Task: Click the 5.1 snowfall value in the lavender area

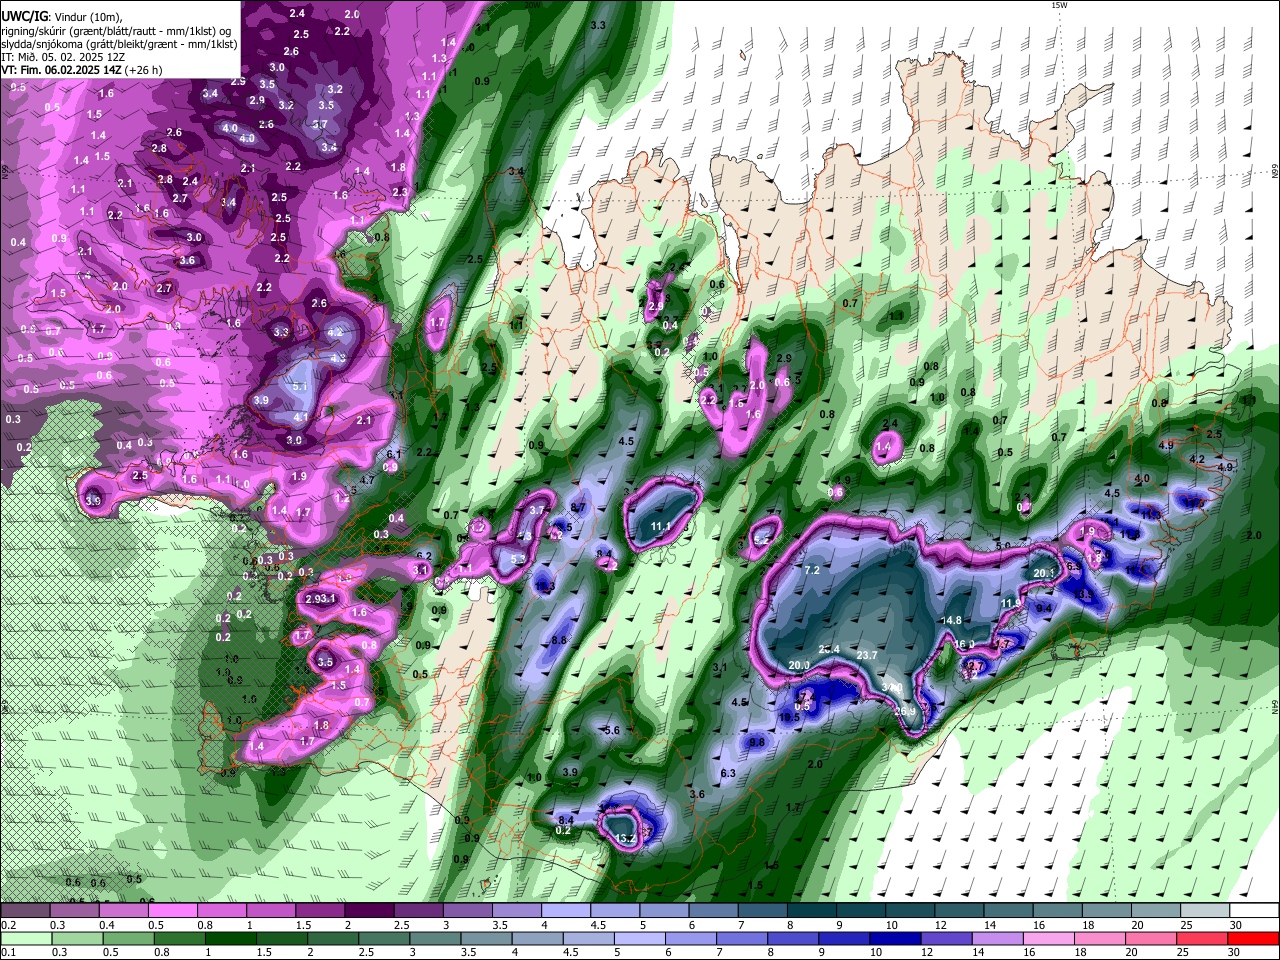Action: coord(301,386)
